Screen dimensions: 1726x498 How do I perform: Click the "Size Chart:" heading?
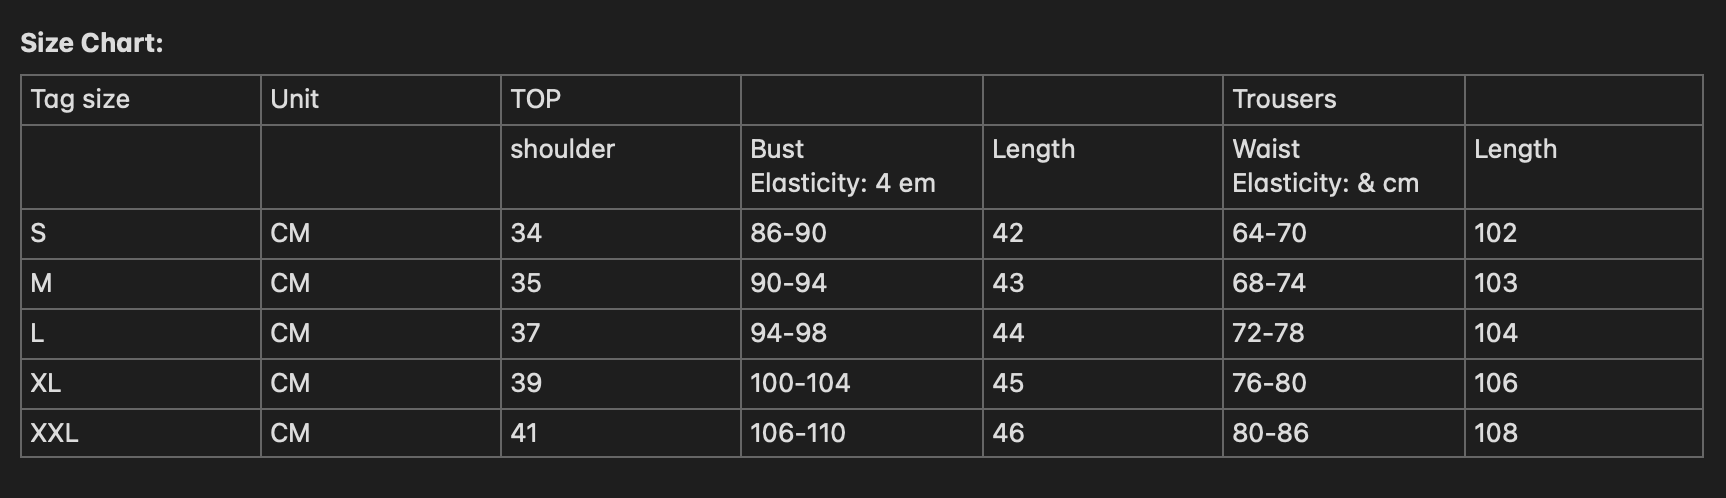(91, 43)
